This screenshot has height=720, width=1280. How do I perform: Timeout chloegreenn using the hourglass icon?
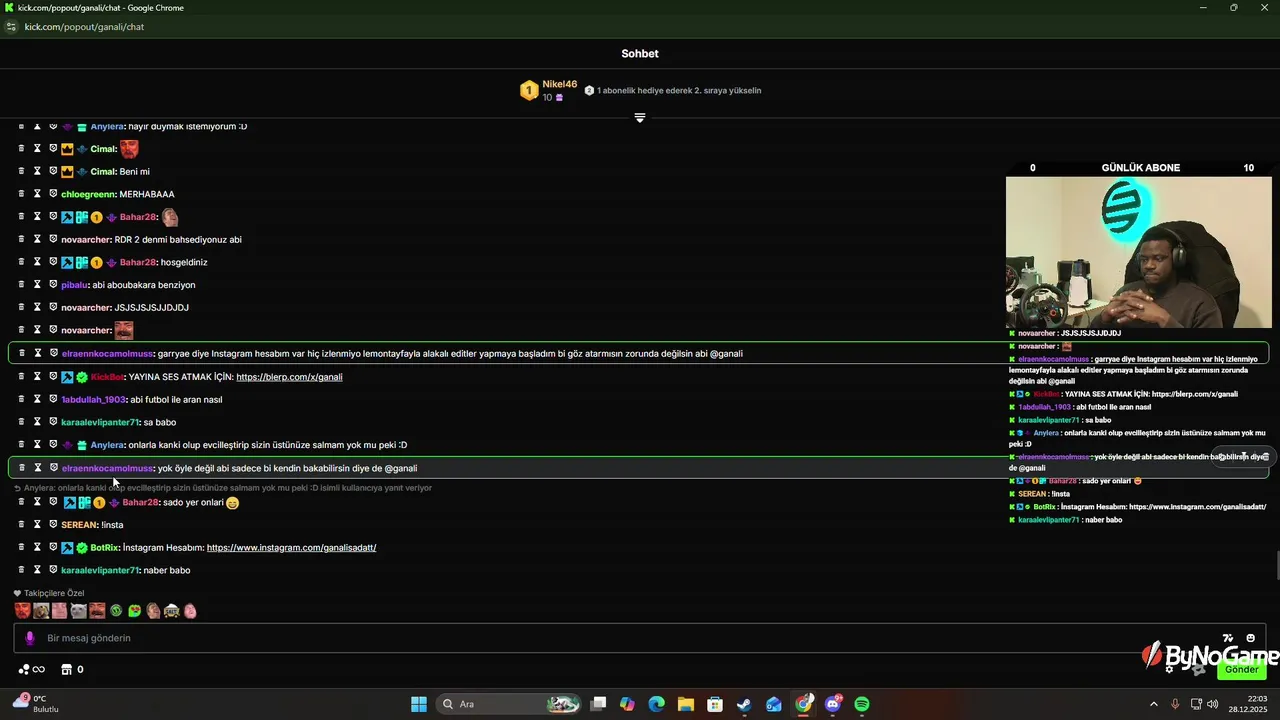(37, 194)
